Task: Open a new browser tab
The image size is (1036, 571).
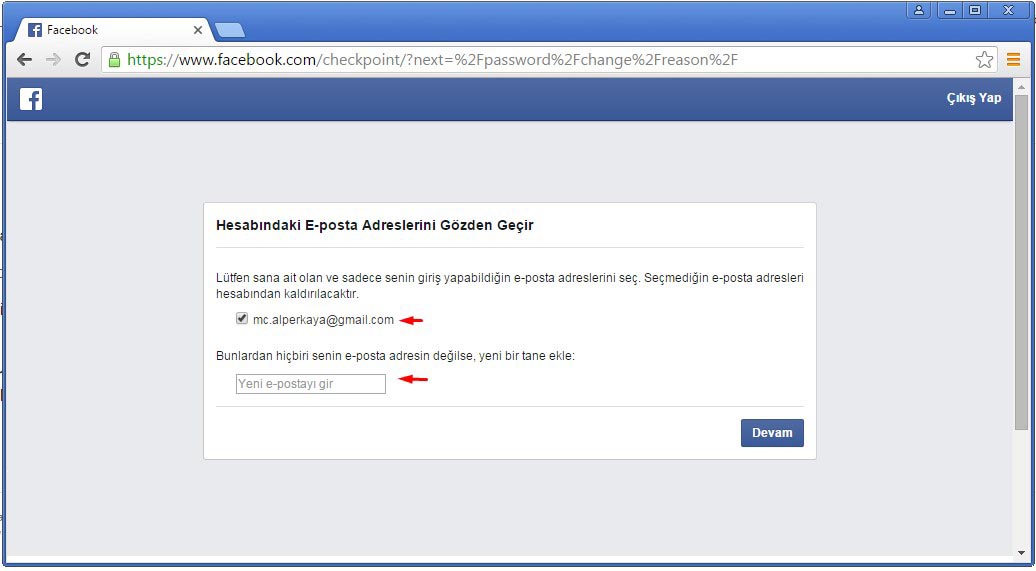Action: [230, 30]
